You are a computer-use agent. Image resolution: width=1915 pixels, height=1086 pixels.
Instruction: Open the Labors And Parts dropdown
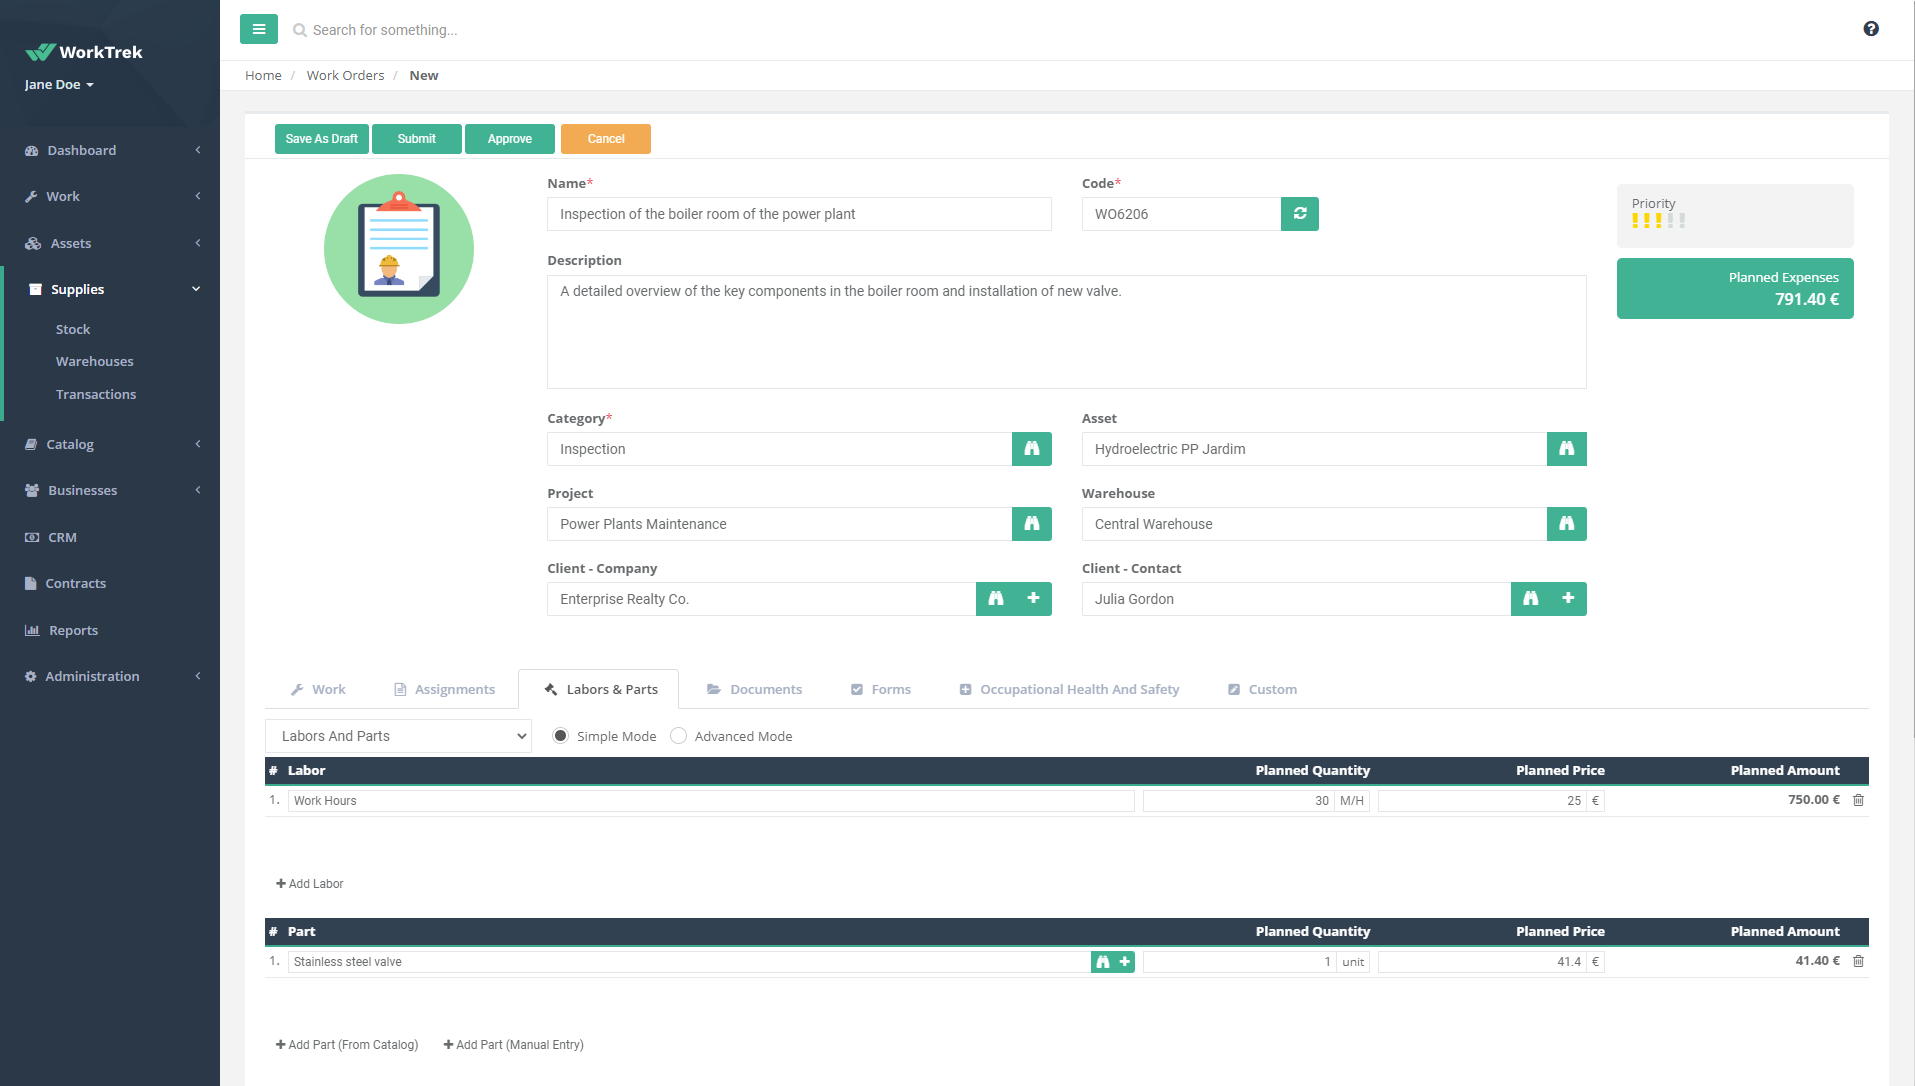[x=397, y=735]
